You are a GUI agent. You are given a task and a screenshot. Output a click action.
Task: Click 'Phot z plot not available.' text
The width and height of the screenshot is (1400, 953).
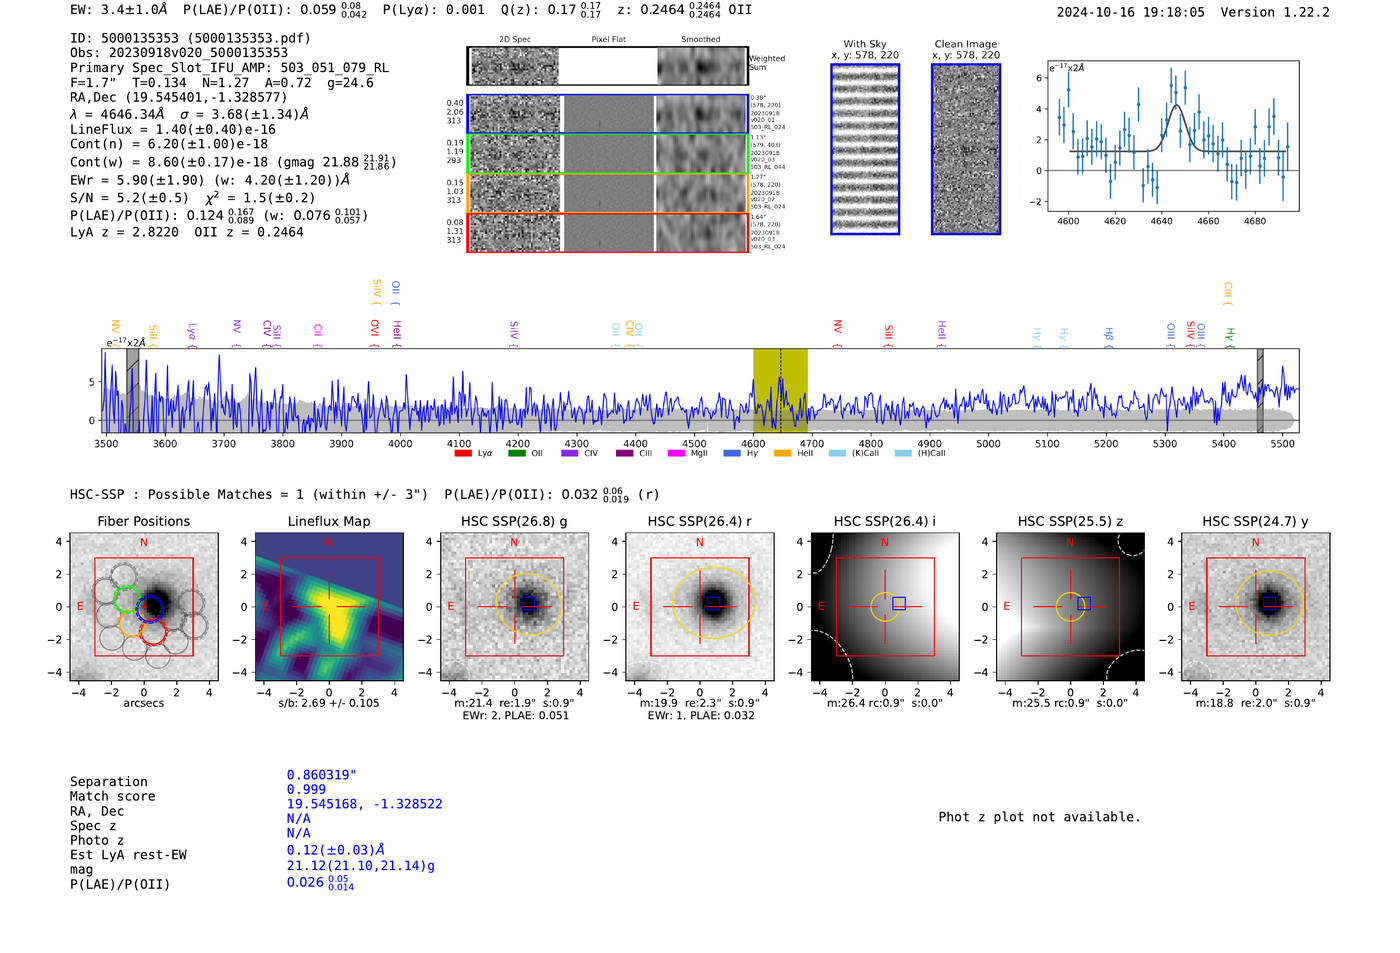[x=1039, y=817]
